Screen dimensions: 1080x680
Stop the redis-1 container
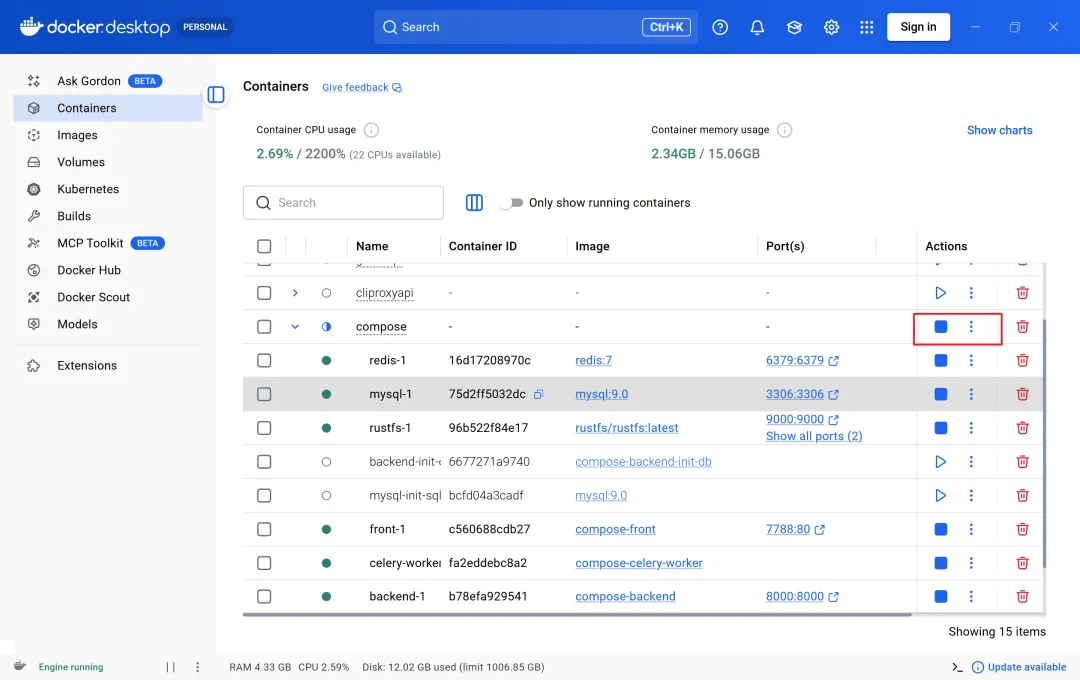[940, 360]
